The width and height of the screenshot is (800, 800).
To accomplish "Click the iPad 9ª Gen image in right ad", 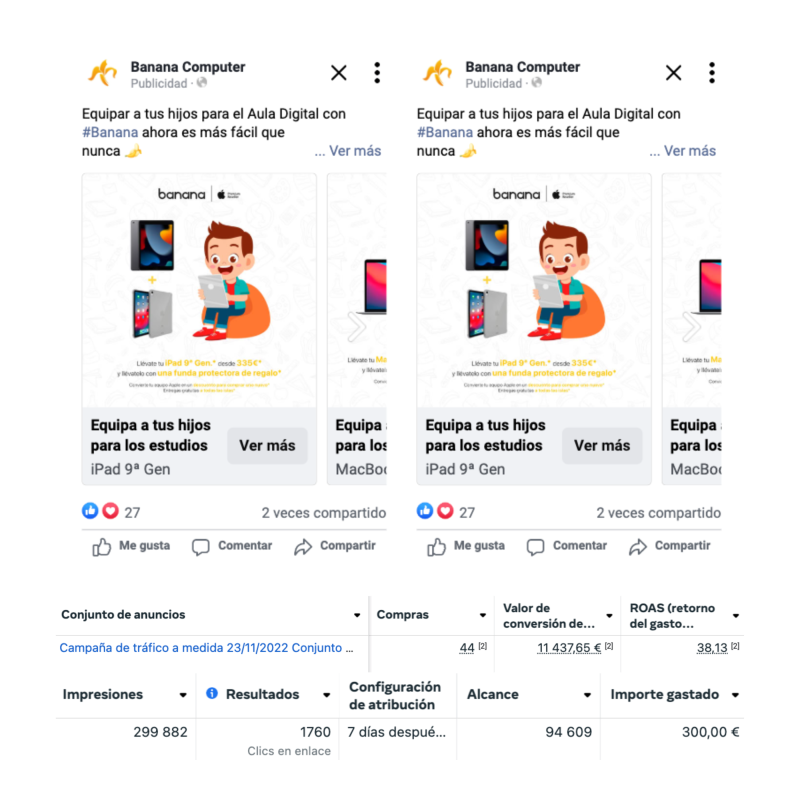I will (534, 290).
